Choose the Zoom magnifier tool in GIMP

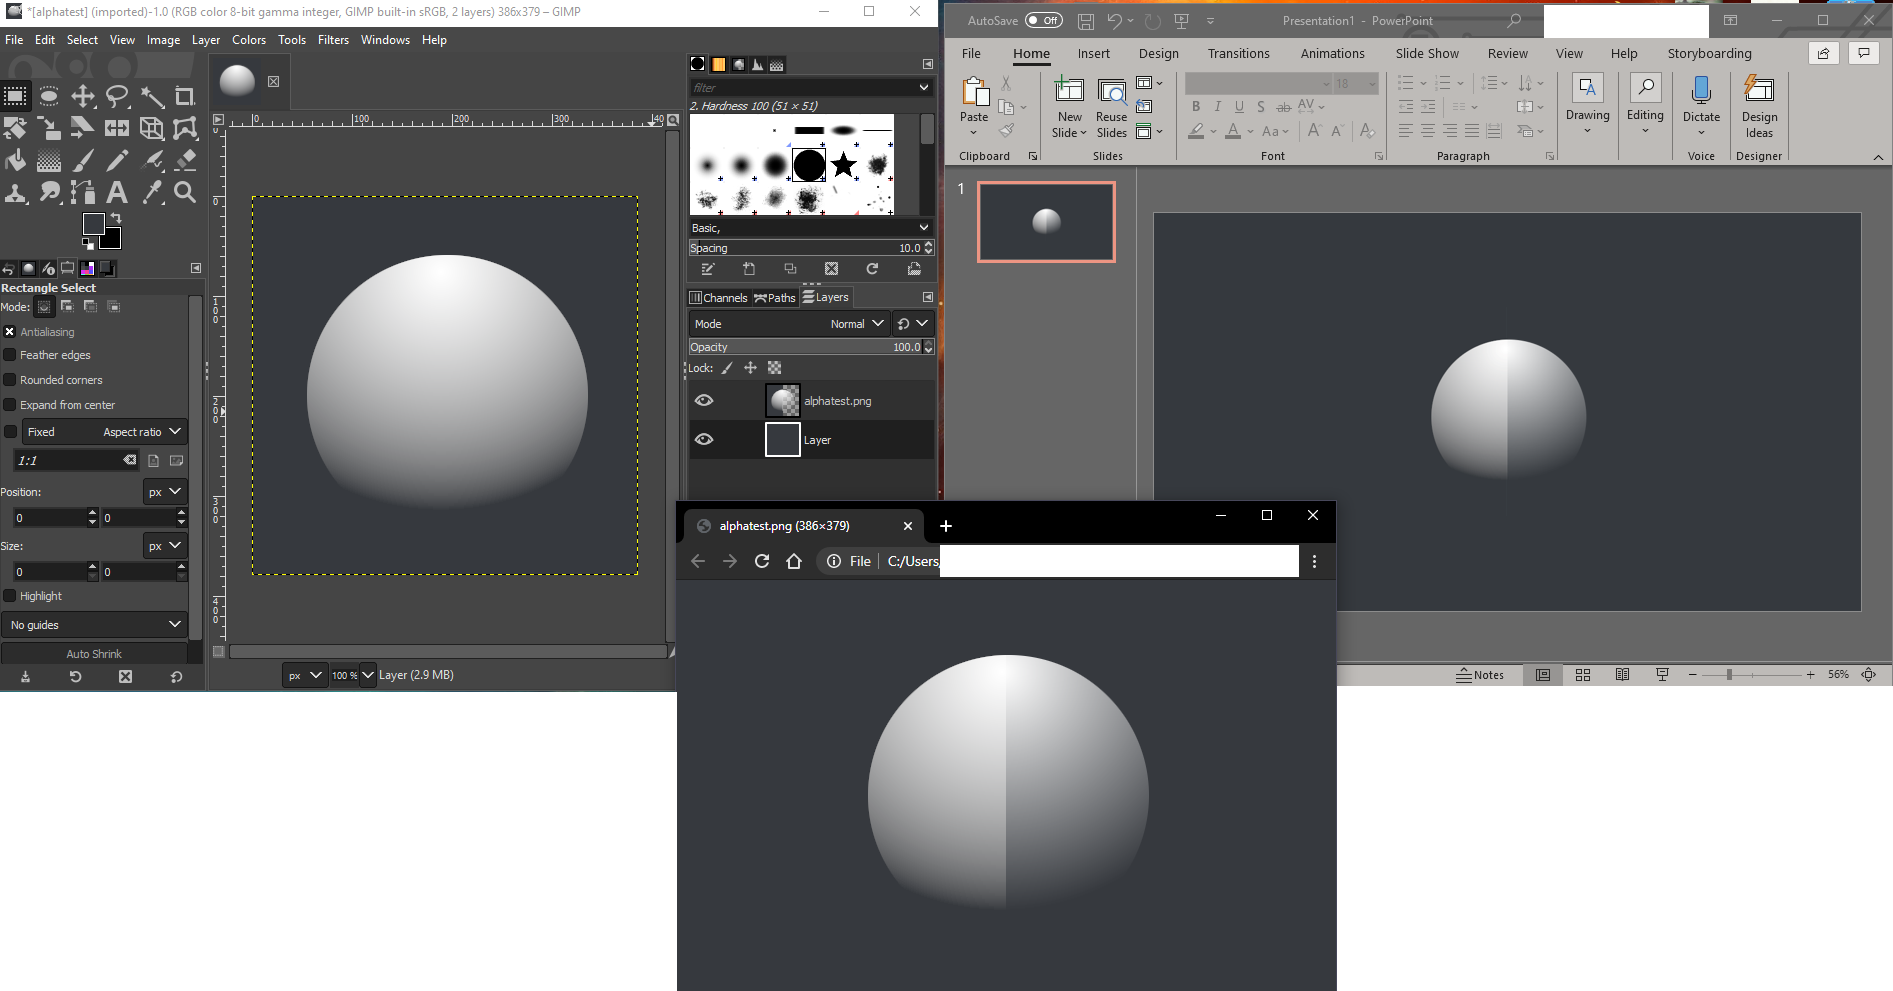tap(185, 192)
